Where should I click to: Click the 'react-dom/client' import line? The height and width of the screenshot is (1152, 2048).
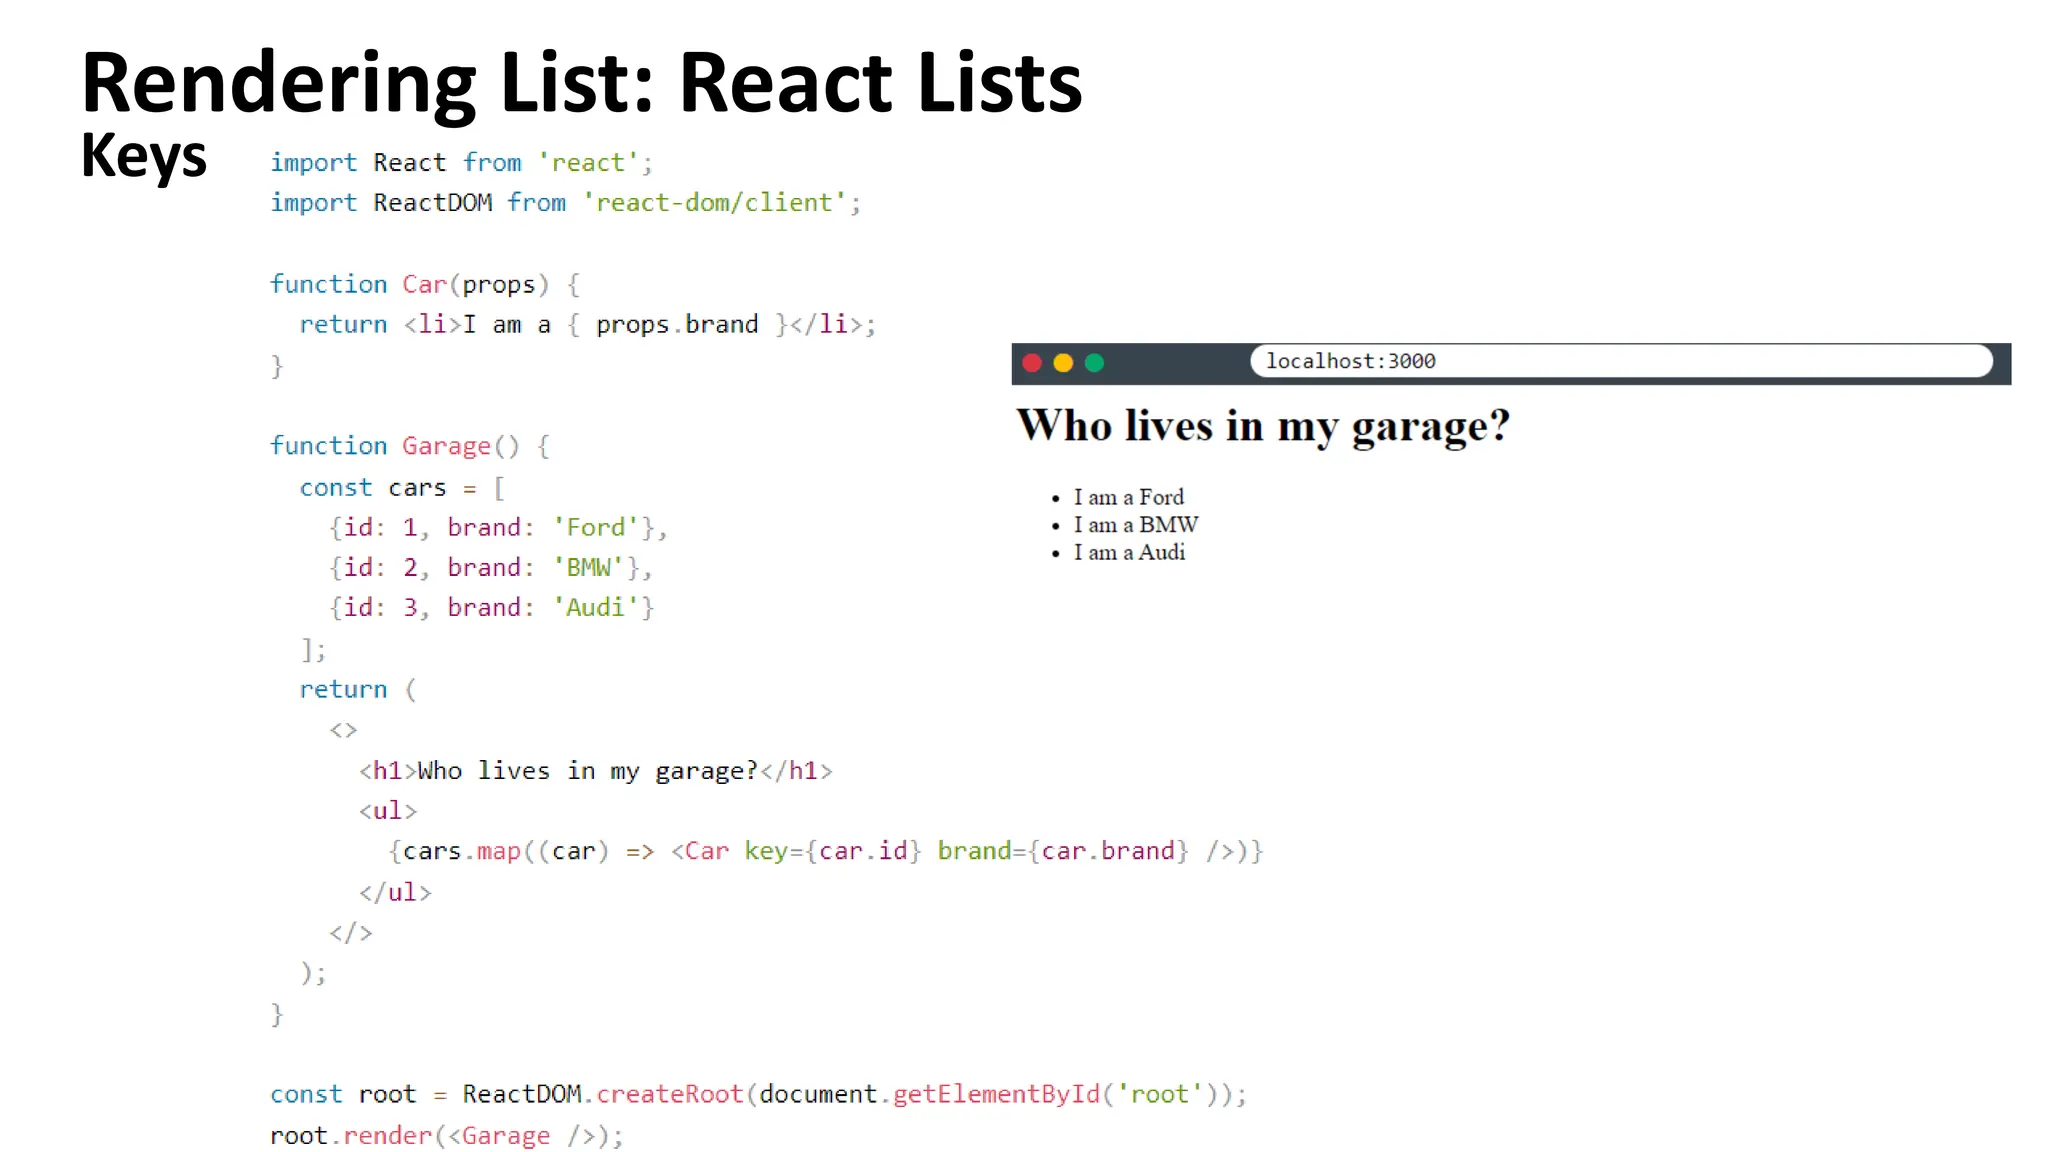[x=565, y=203]
